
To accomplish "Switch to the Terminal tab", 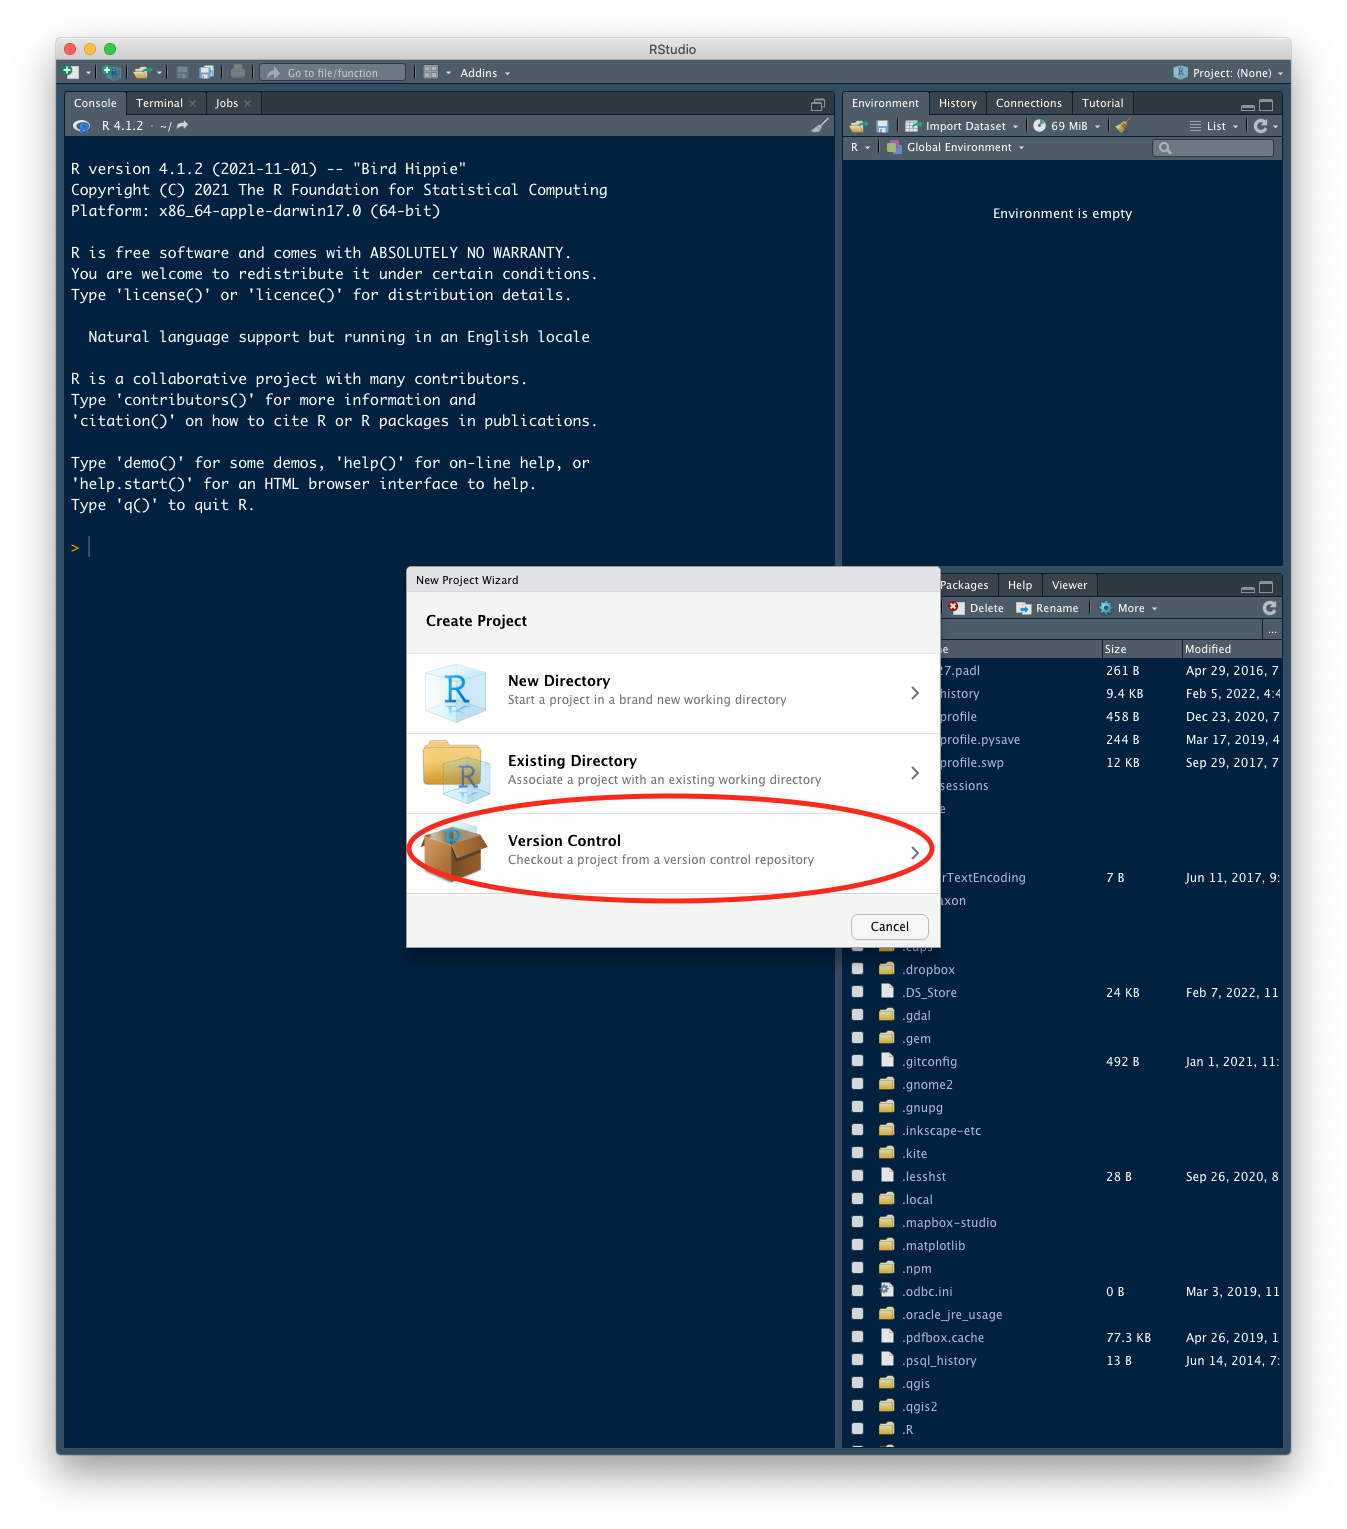I will click(x=159, y=103).
